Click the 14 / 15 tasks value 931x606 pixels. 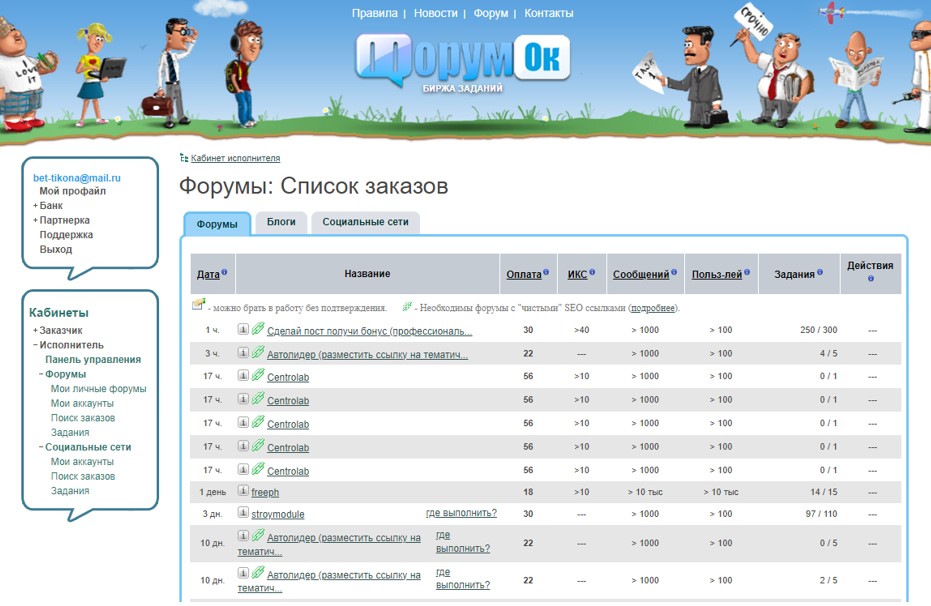pyautogui.click(x=824, y=492)
